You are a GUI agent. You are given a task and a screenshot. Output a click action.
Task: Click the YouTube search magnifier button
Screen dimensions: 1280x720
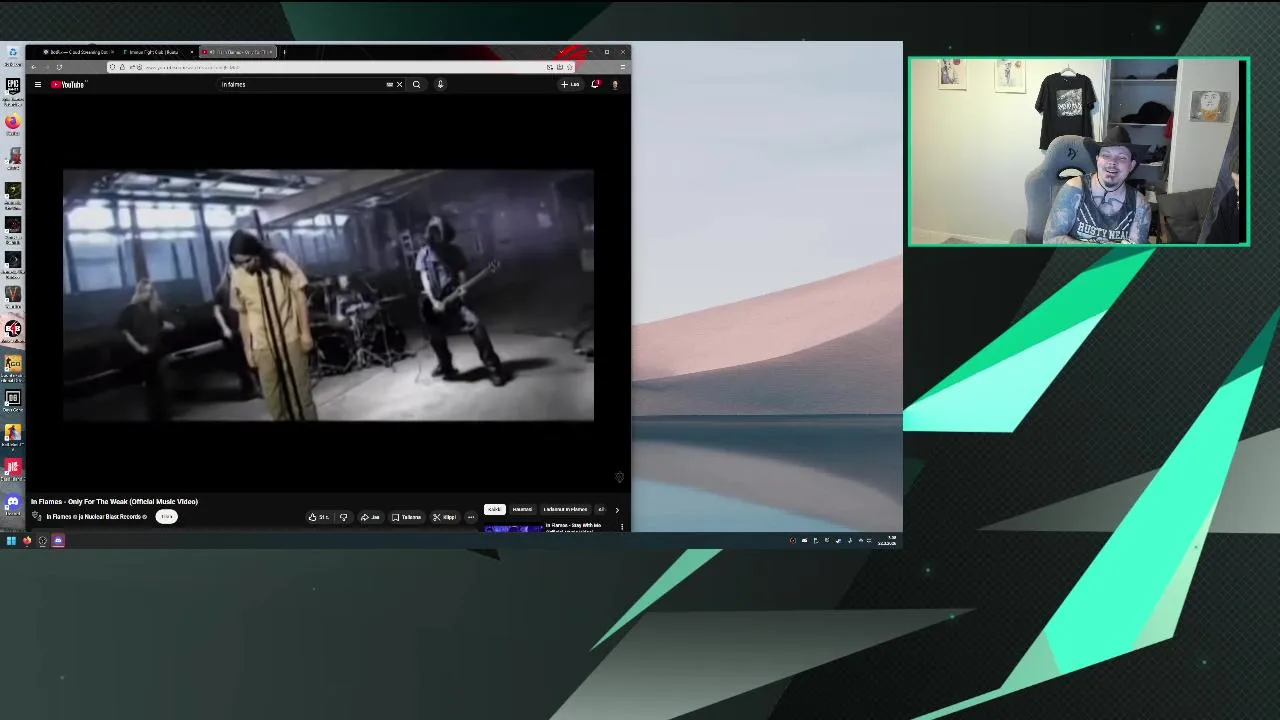tap(416, 84)
